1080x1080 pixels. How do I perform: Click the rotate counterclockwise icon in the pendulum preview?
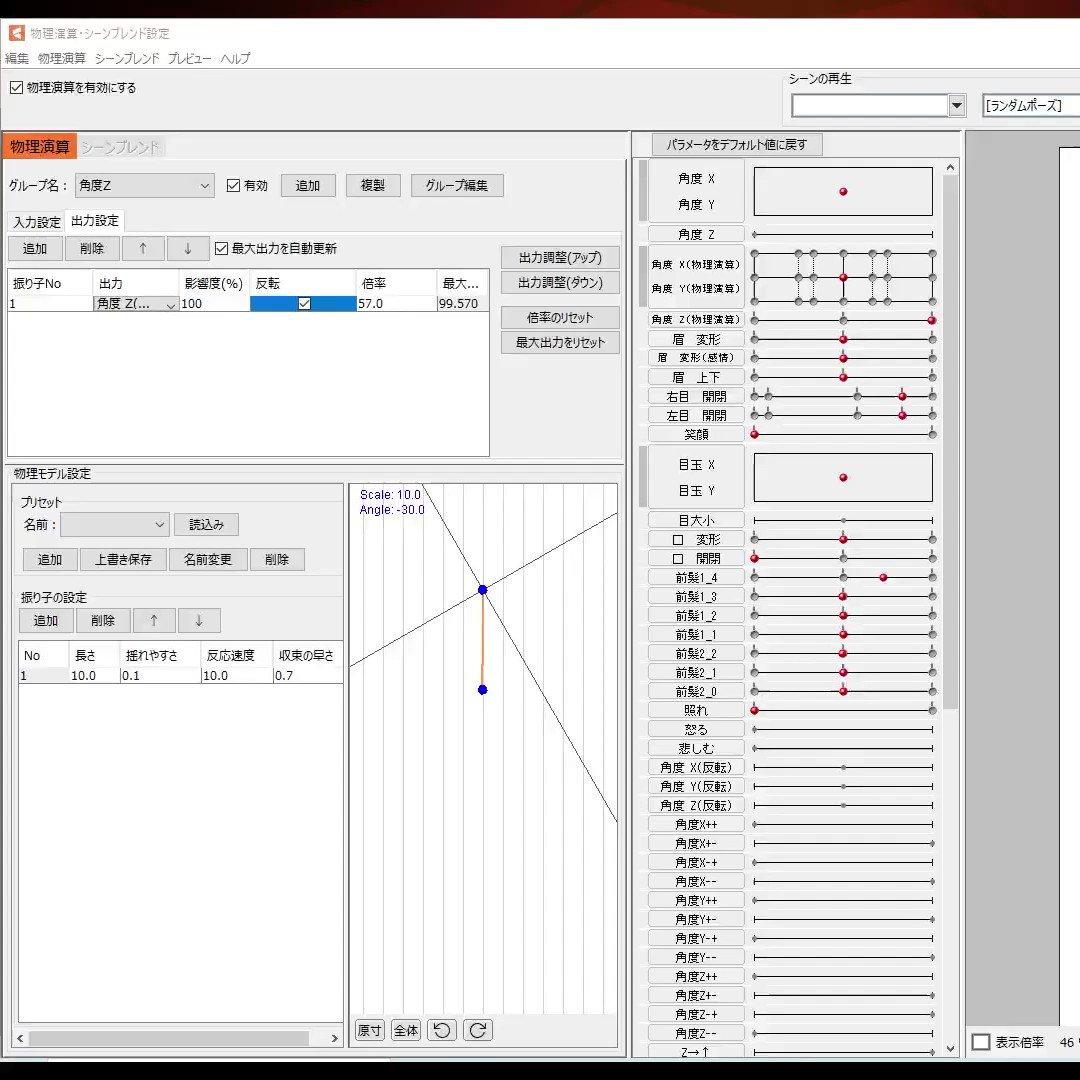coord(442,1030)
